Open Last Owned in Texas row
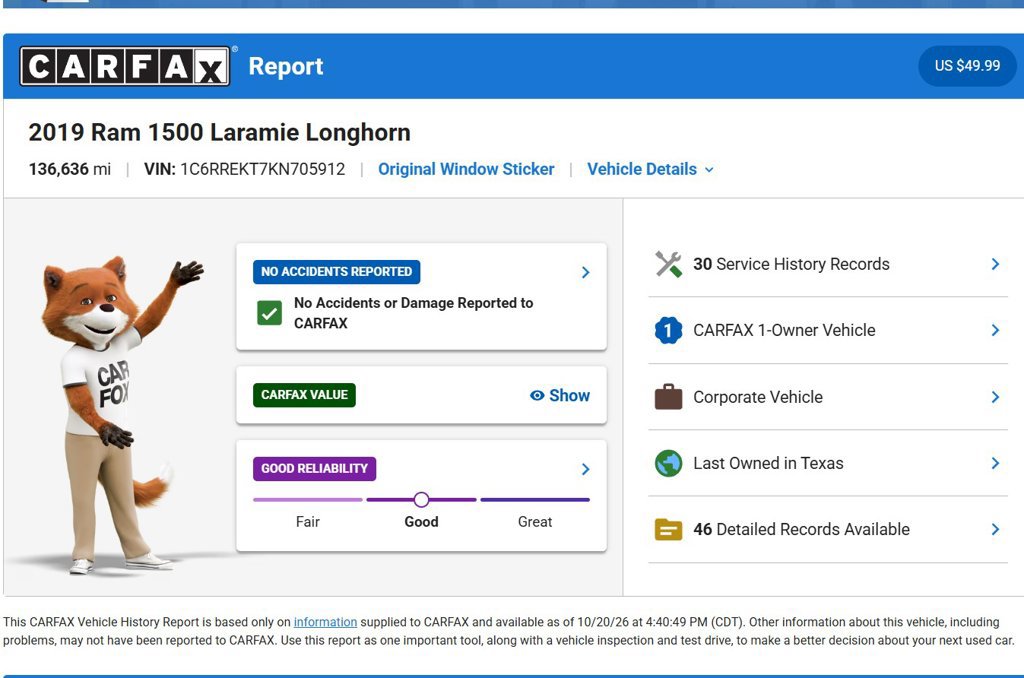Screen dimensions: 1024x678 pyautogui.click(x=827, y=463)
